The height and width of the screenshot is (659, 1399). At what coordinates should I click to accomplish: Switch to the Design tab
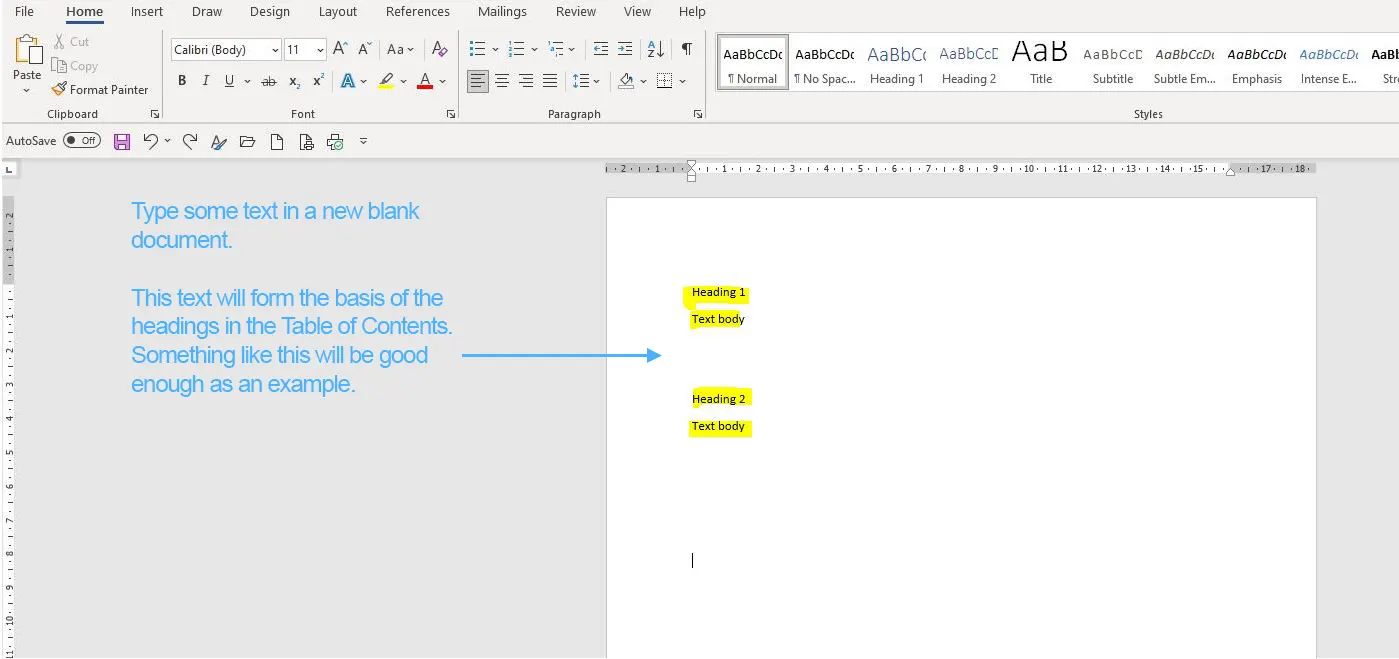pos(270,12)
